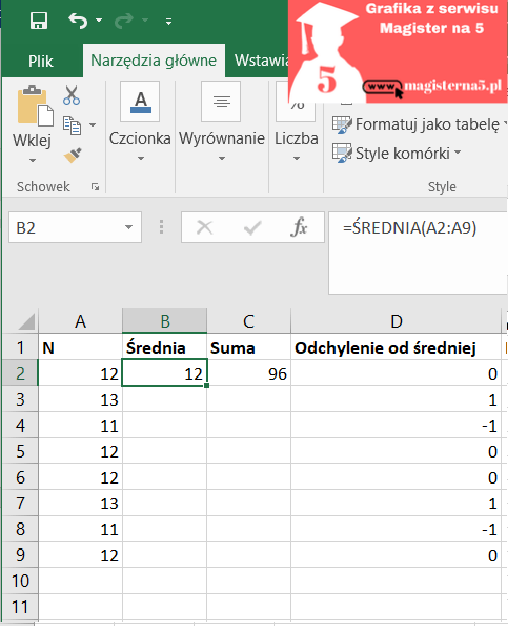The width and height of the screenshot is (508, 626).
Task: Select column D header
Action: 396,321
